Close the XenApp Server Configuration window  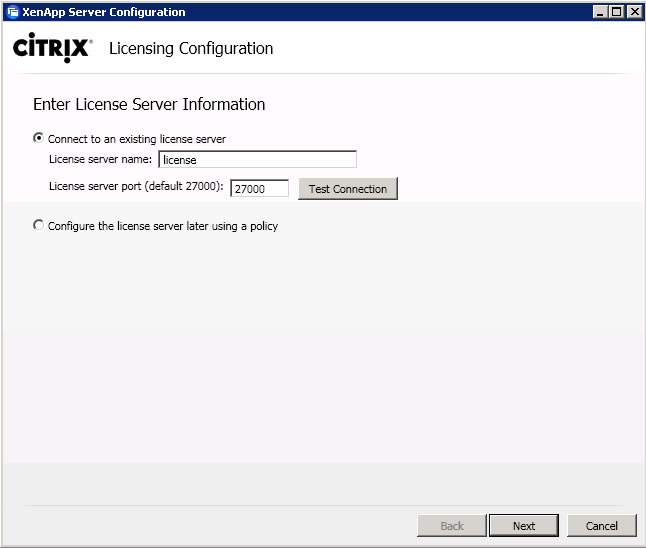coord(634,12)
